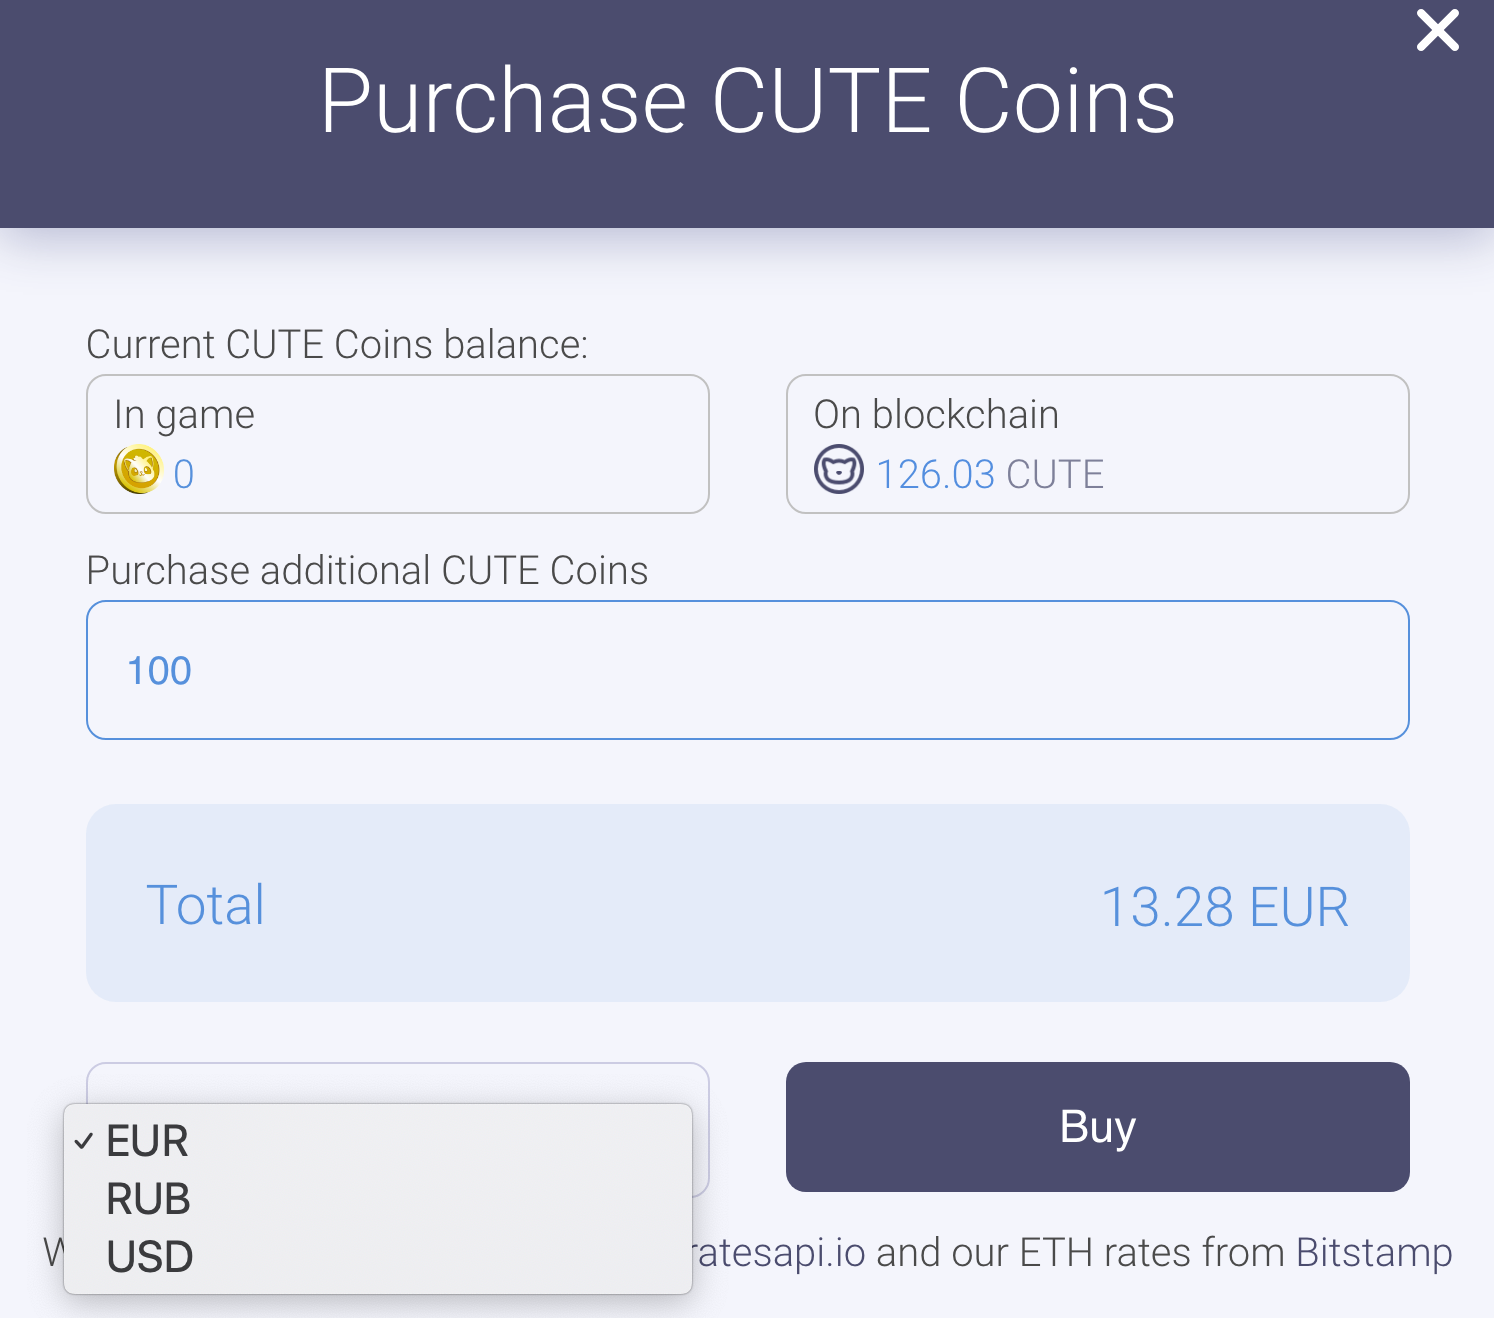1494x1318 pixels.
Task: Click the Purchase CUTE Coins title
Action: click(x=747, y=102)
